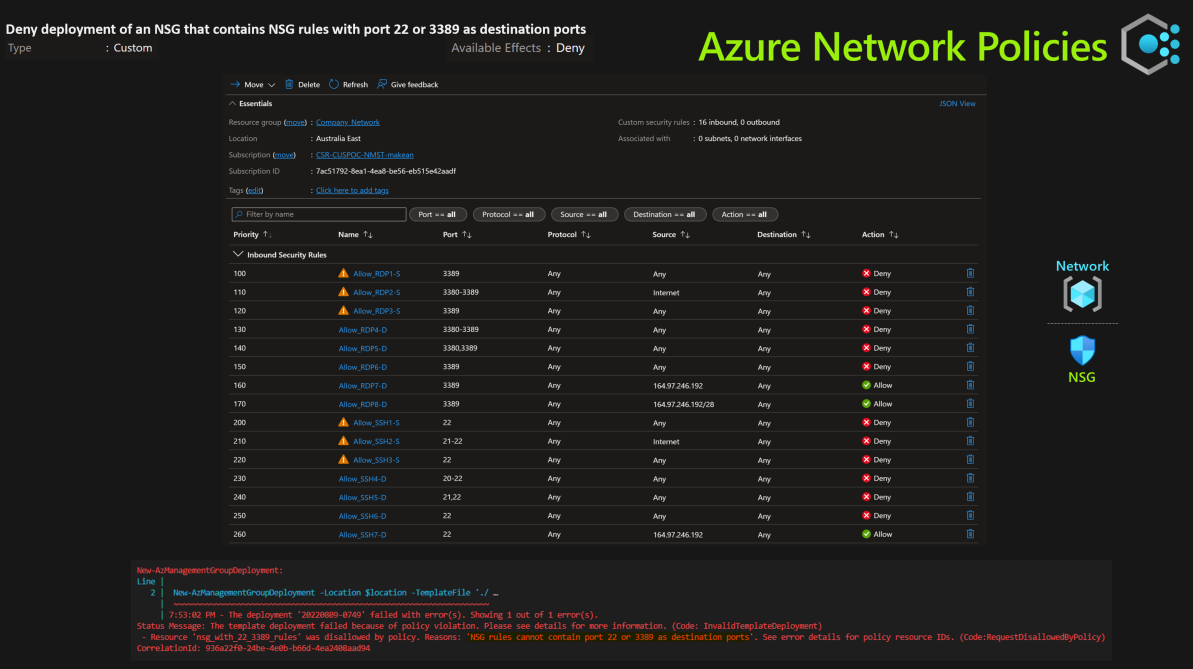Open the JSON View link

(957, 104)
